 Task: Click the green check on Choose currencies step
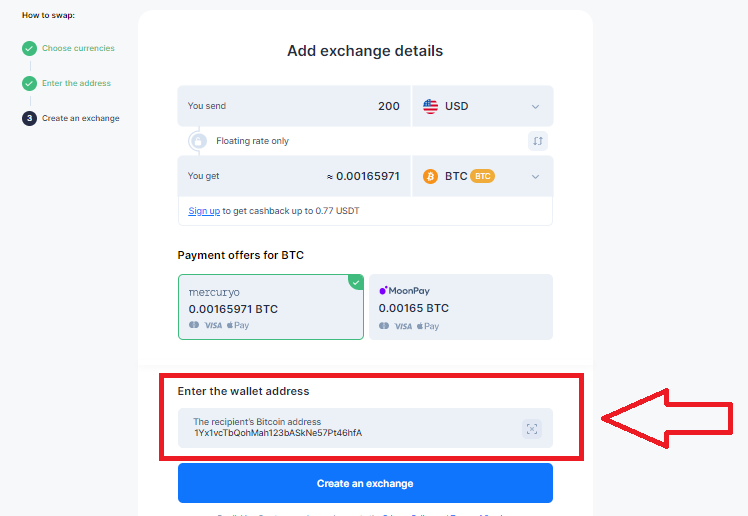(29, 48)
